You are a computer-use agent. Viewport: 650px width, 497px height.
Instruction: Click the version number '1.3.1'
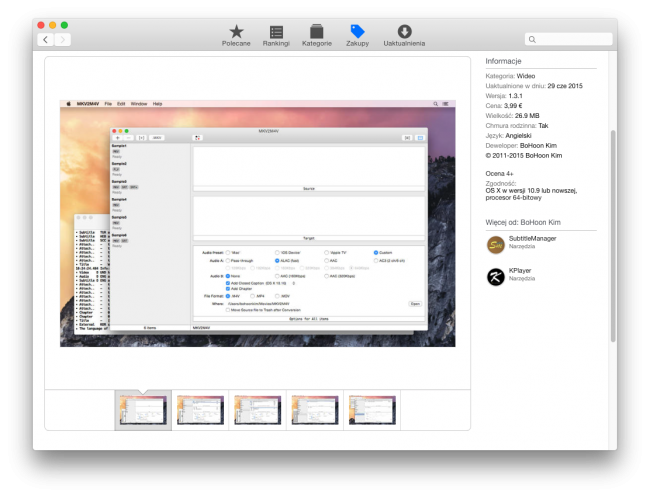(515, 96)
